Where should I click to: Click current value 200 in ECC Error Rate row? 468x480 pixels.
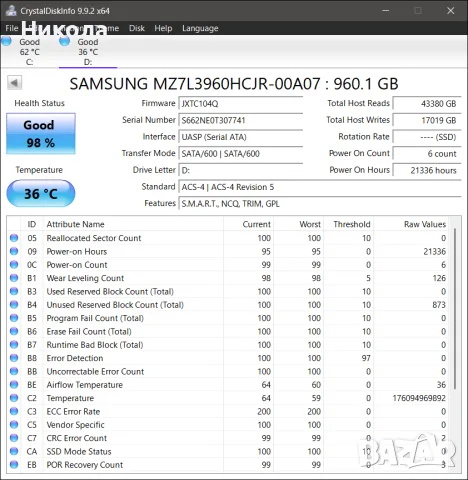click(x=264, y=411)
